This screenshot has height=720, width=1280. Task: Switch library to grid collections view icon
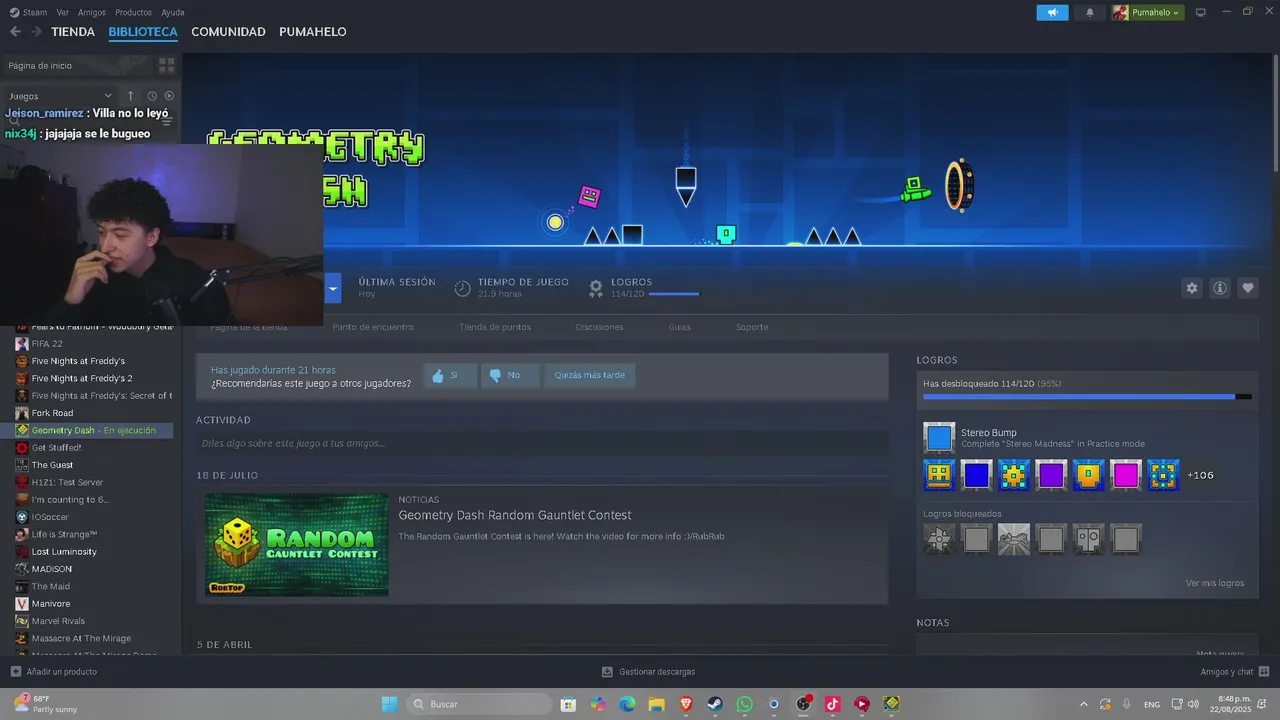pos(166,65)
